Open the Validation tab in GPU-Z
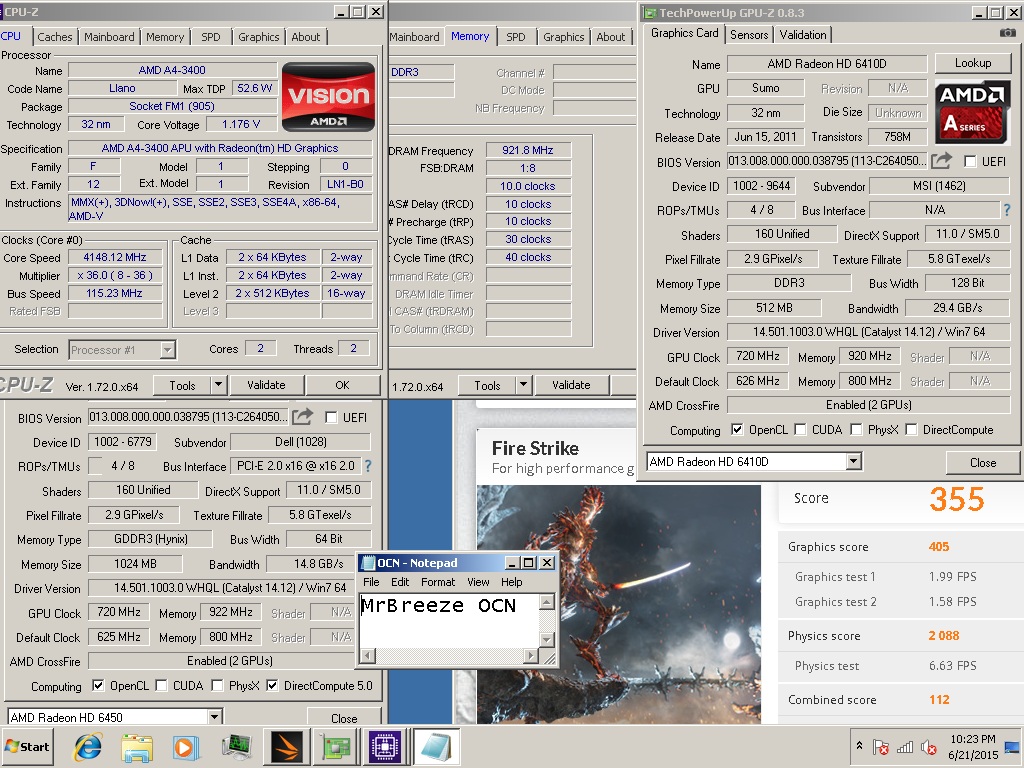 coord(803,35)
